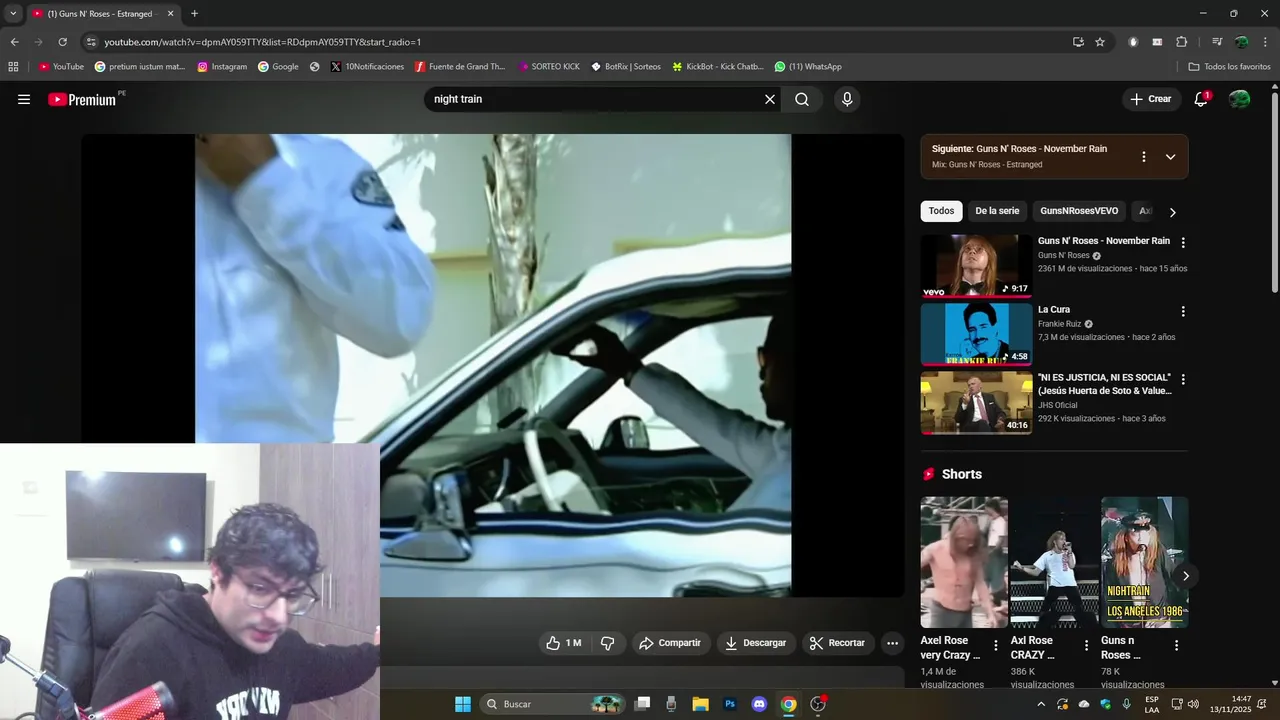Open the YouTube account avatar menu
1280x720 pixels.
(x=1239, y=99)
